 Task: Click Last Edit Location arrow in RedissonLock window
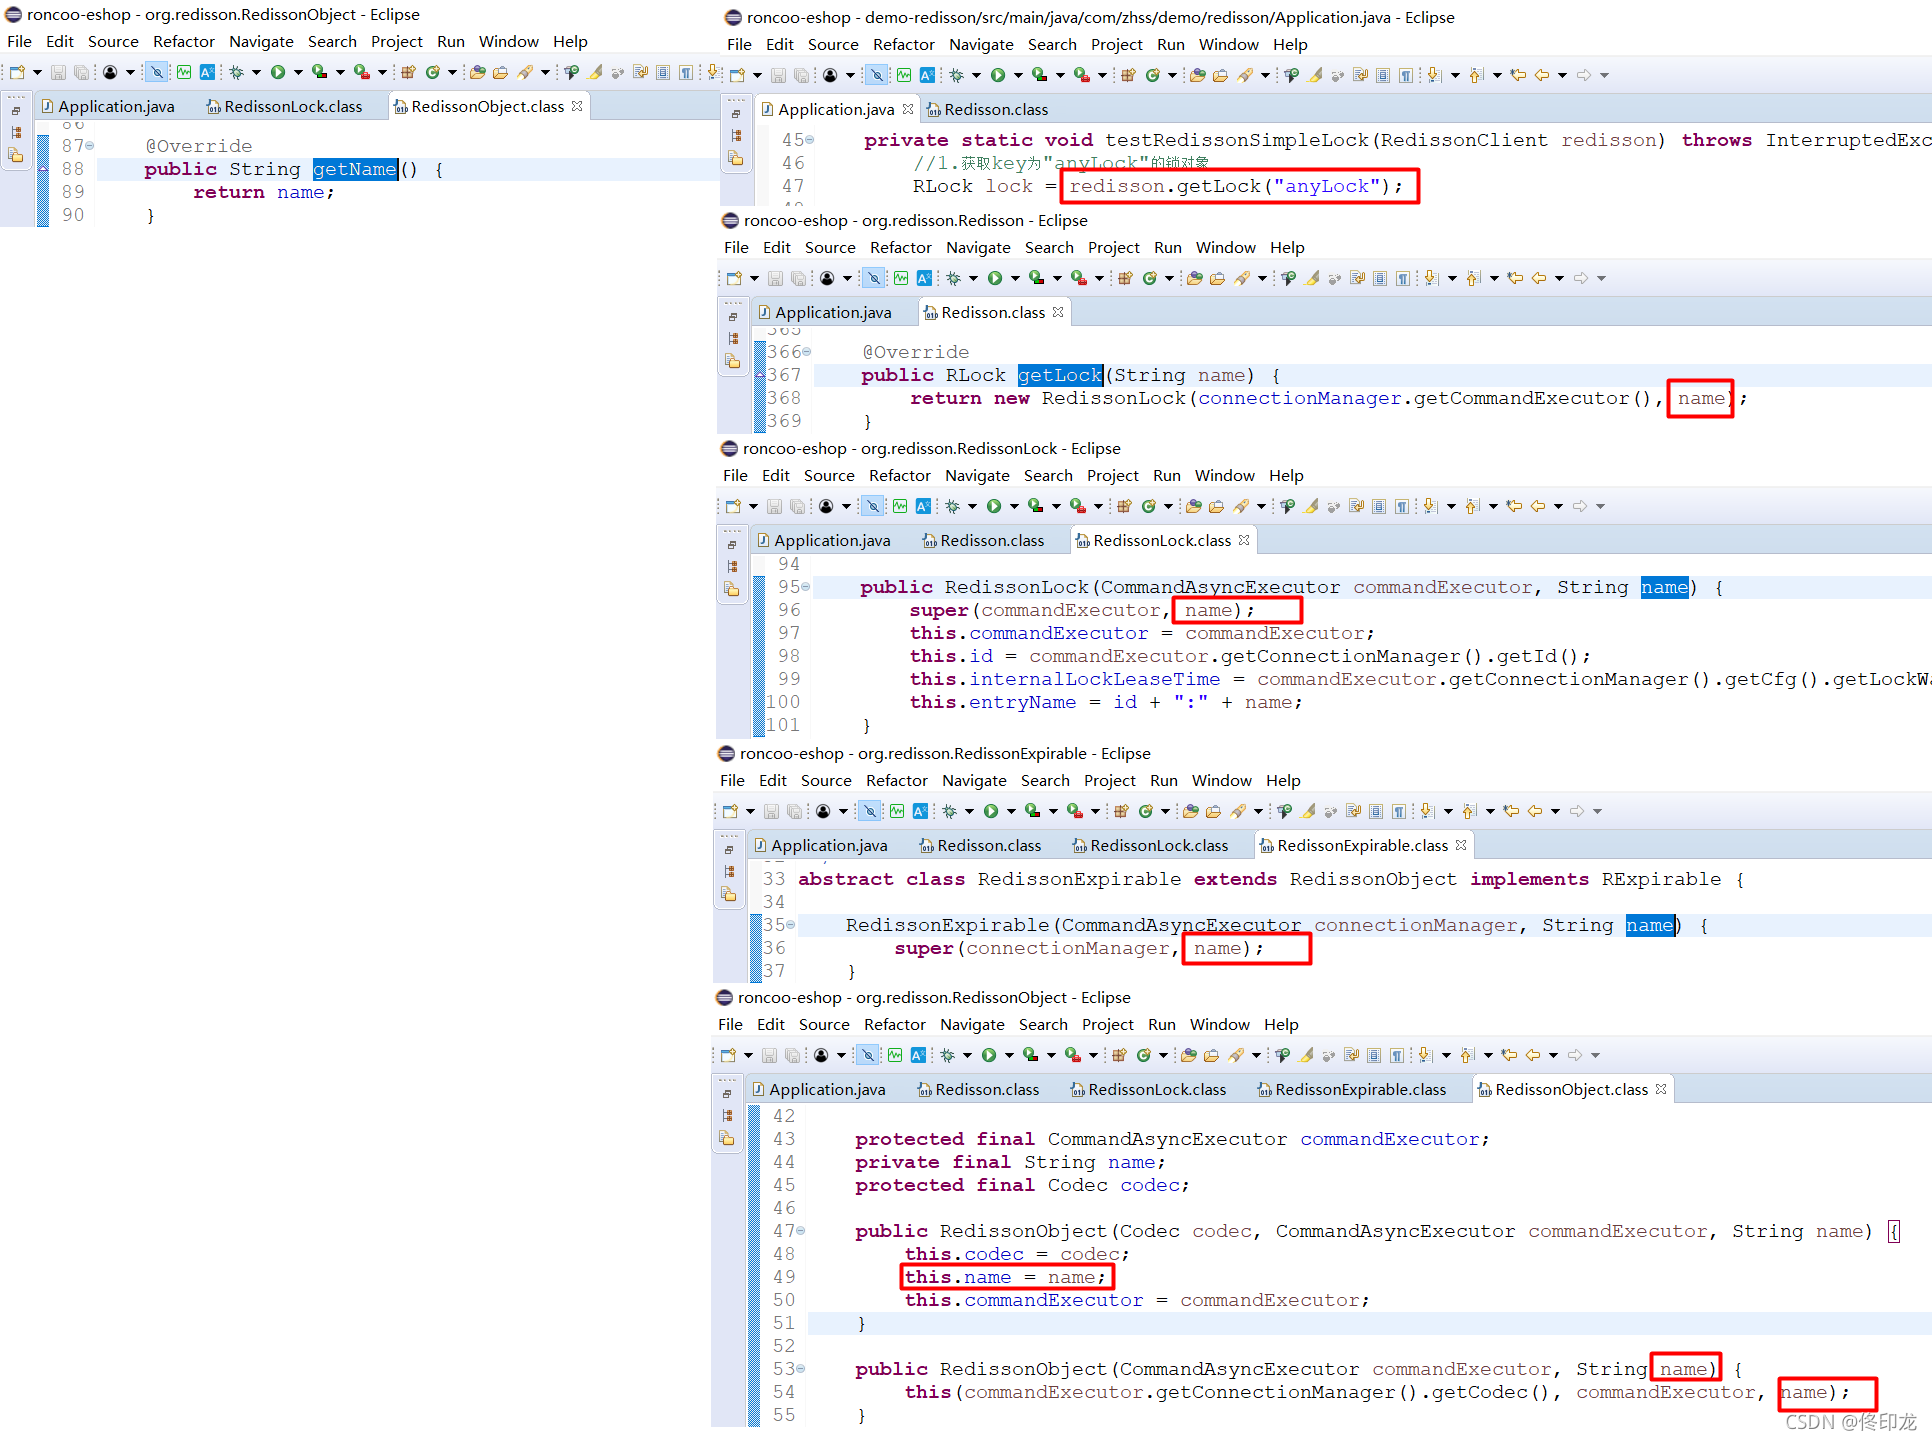(1514, 506)
